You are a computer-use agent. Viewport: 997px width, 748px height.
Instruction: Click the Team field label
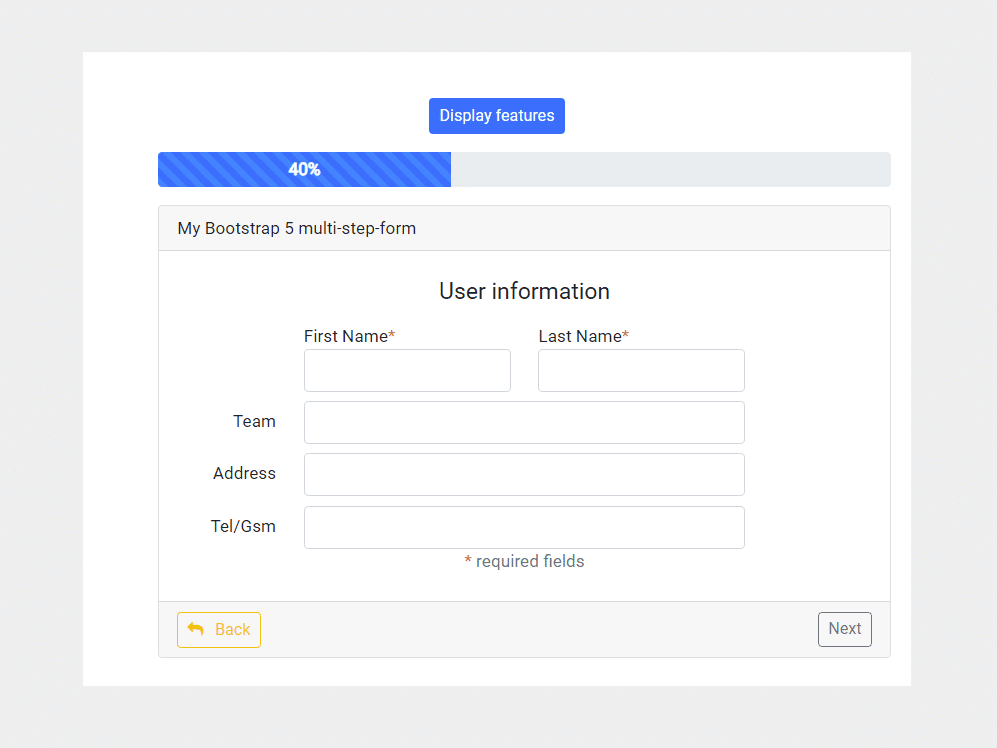pyautogui.click(x=254, y=421)
